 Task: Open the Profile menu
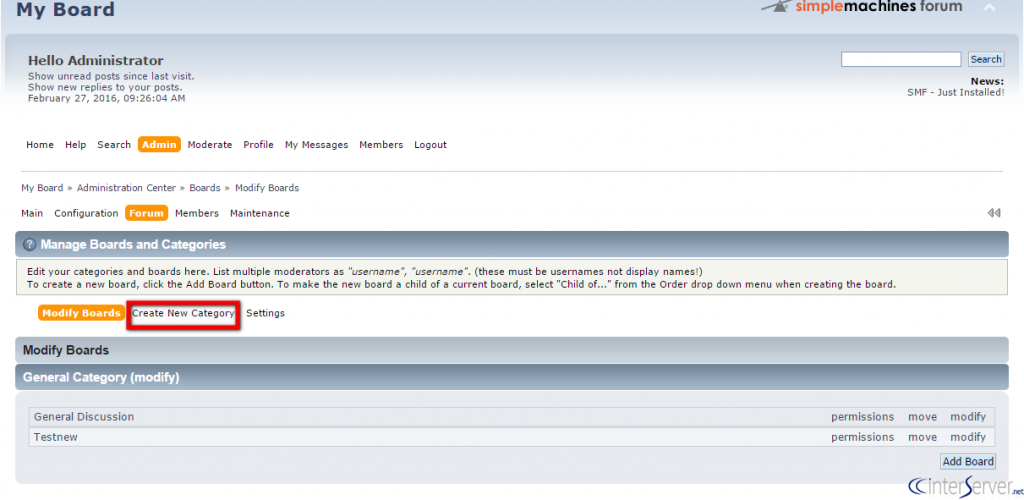pyautogui.click(x=259, y=145)
